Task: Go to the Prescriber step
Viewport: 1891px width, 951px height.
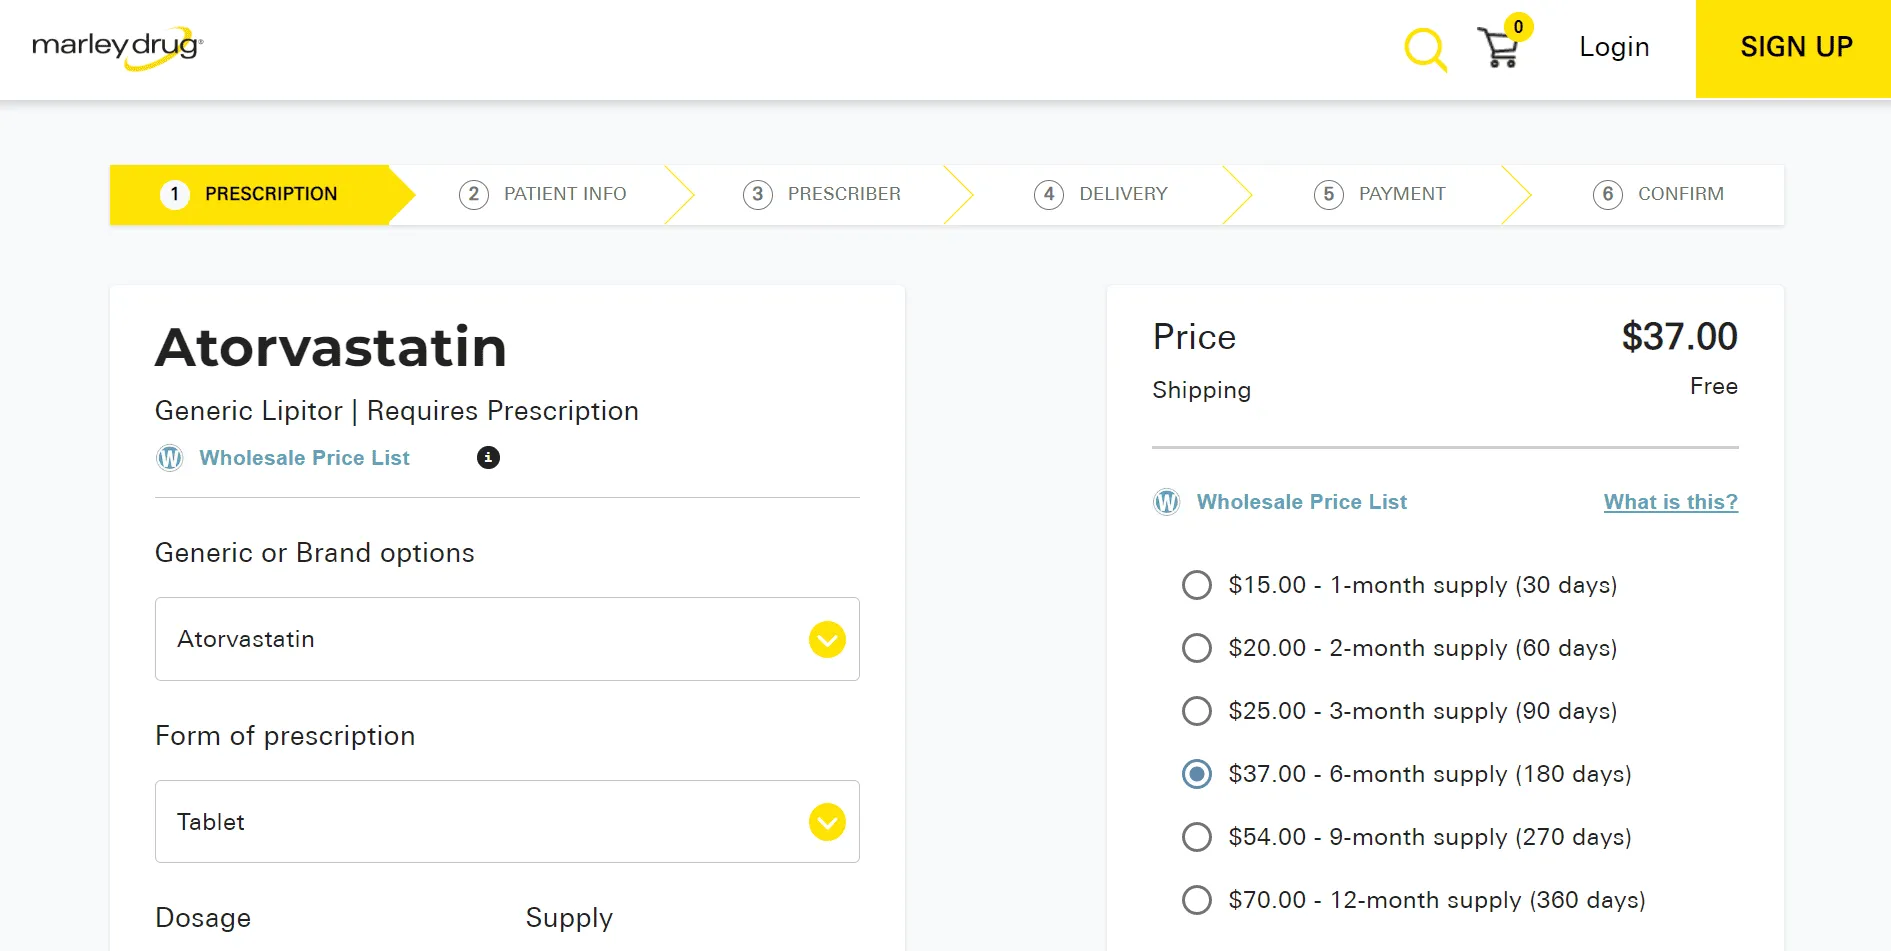Action: point(822,194)
